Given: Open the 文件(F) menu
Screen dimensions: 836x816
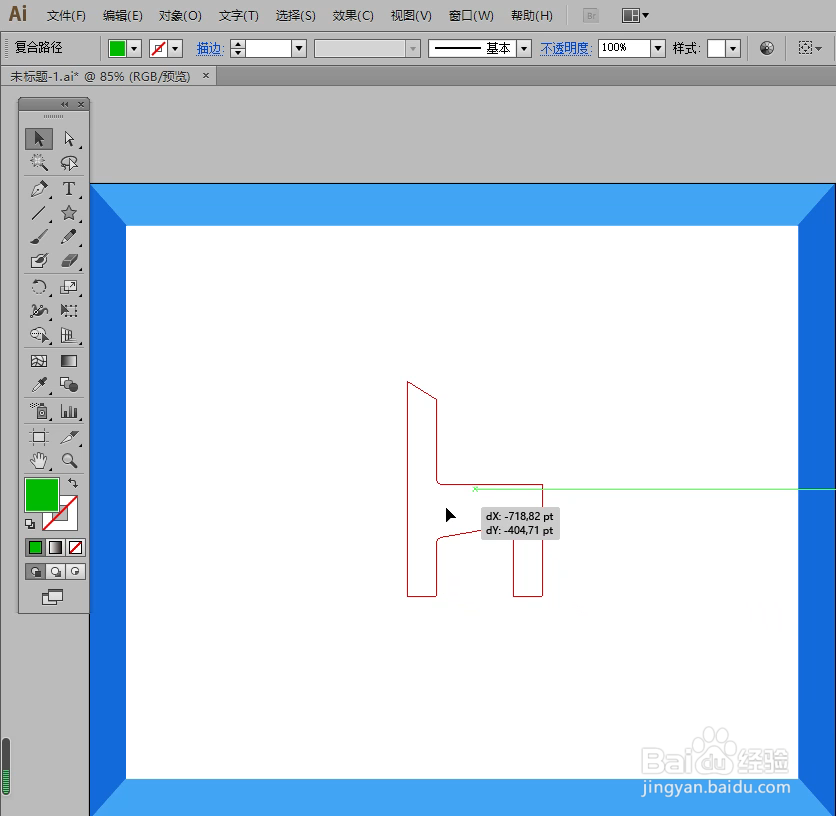Looking at the screenshot, I should point(66,16).
